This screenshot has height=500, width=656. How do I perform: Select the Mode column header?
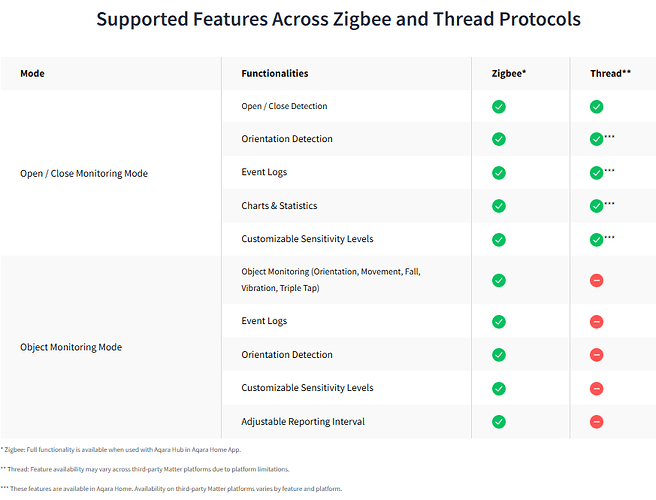[32, 74]
